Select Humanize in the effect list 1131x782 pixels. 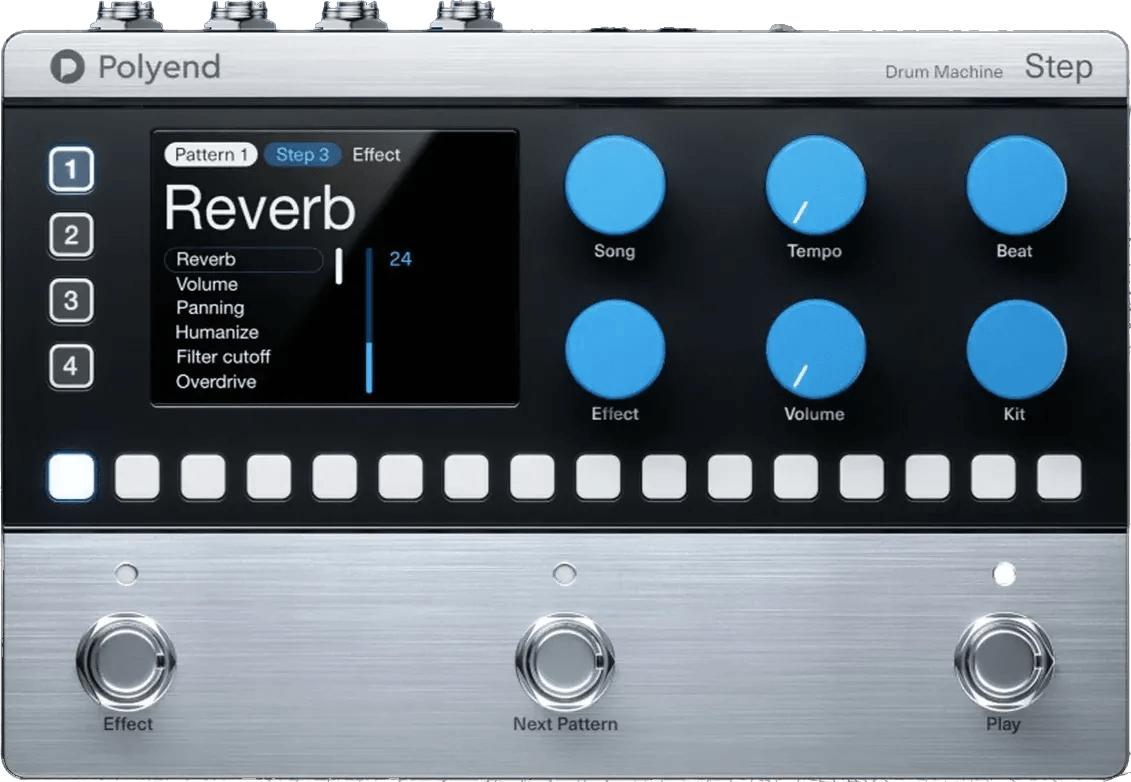[217, 332]
